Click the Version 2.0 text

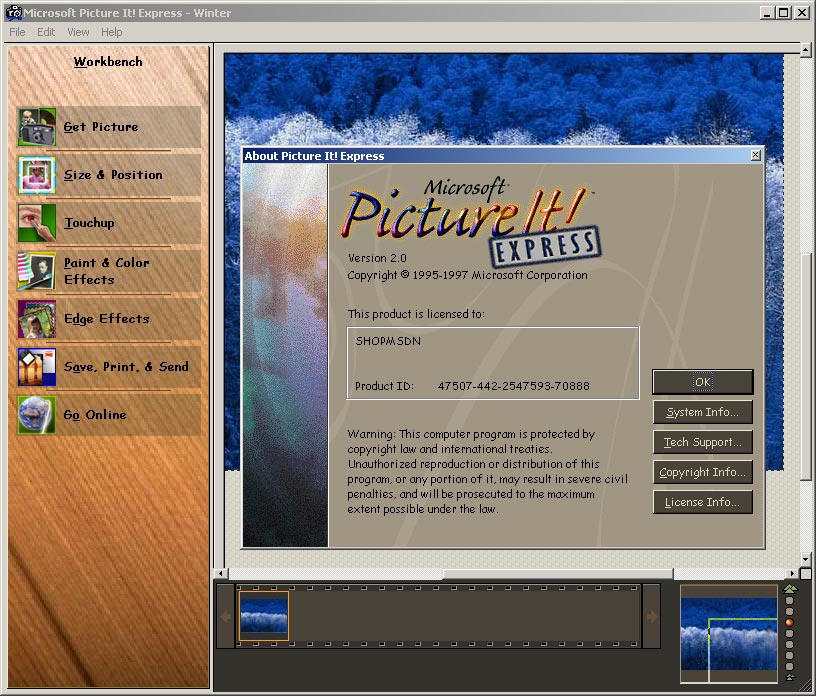click(x=377, y=258)
